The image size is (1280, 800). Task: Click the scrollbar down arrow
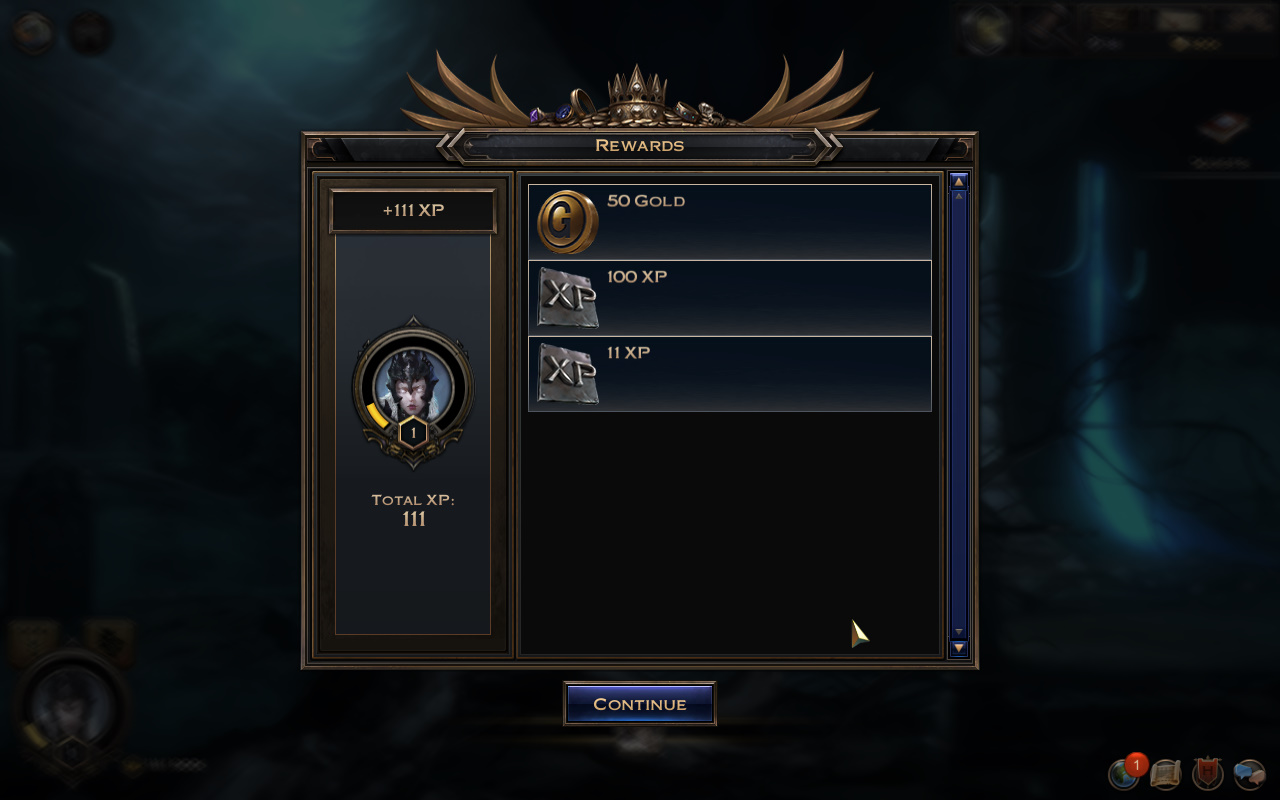point(959,648)
